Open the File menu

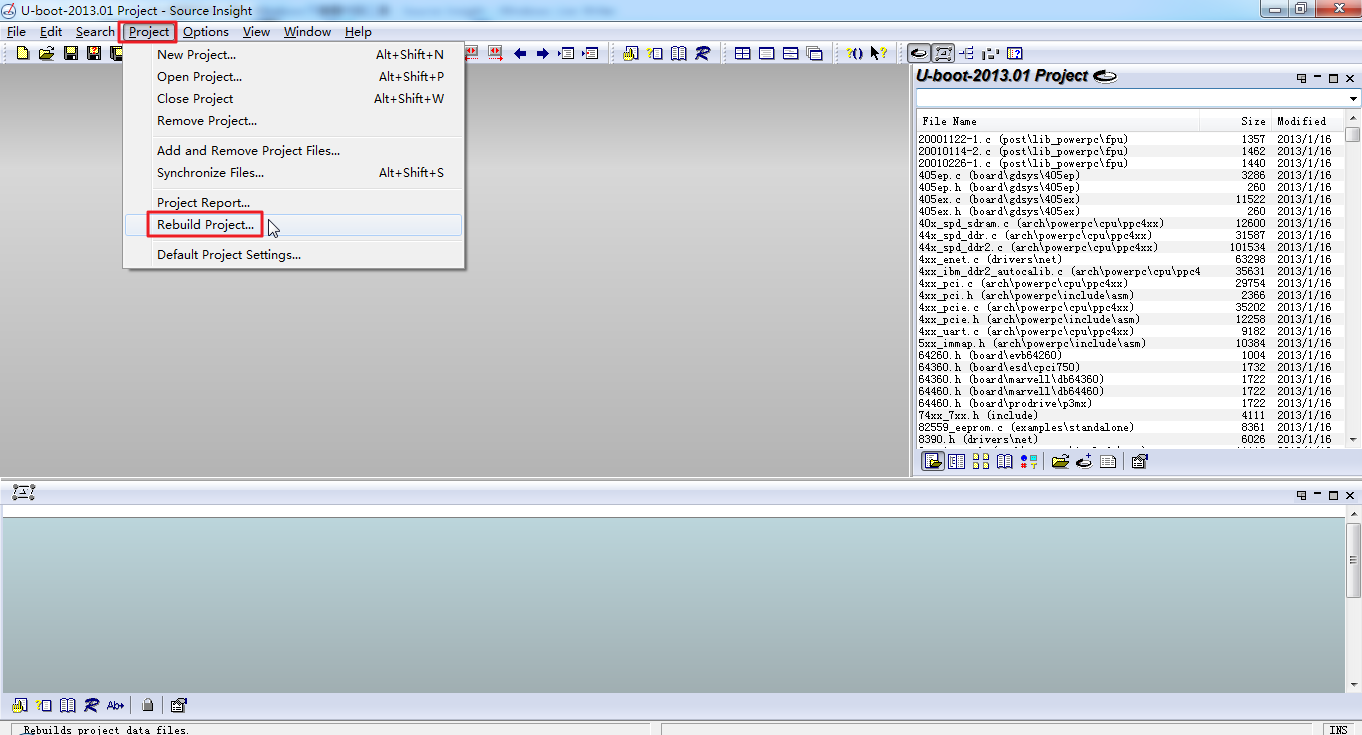(x=16, y=32)
